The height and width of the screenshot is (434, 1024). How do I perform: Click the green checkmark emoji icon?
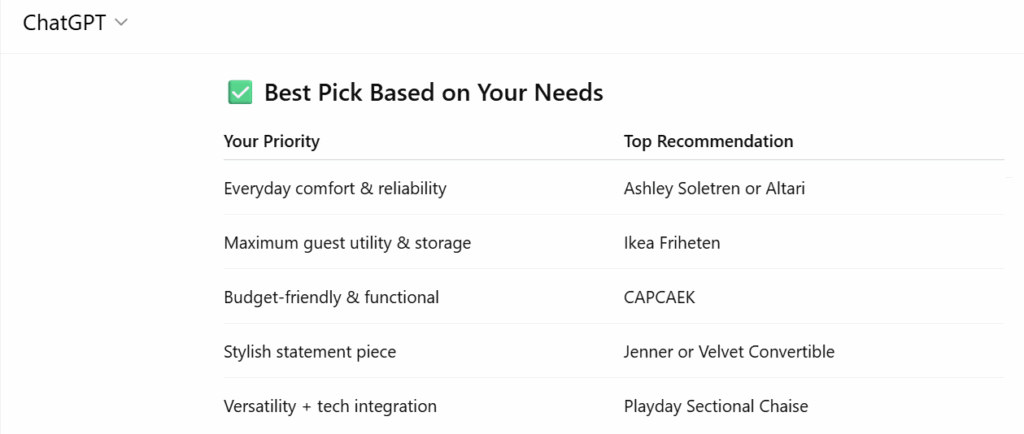(x=239, y=93)
